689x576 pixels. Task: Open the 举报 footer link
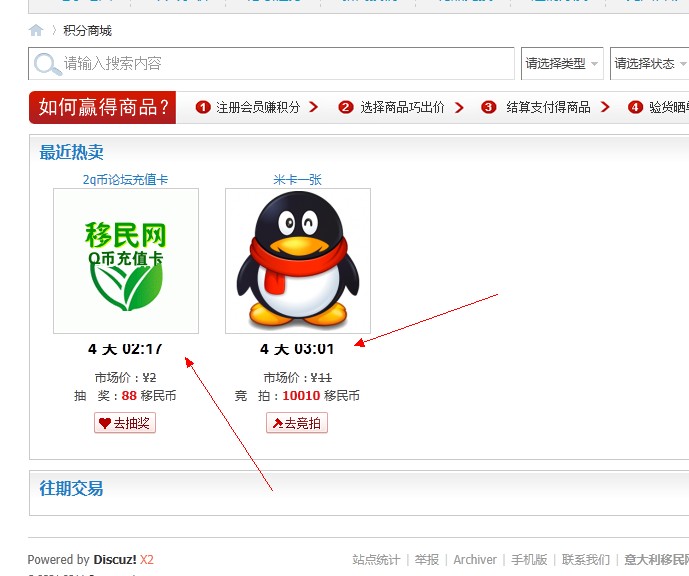(427, 559)
